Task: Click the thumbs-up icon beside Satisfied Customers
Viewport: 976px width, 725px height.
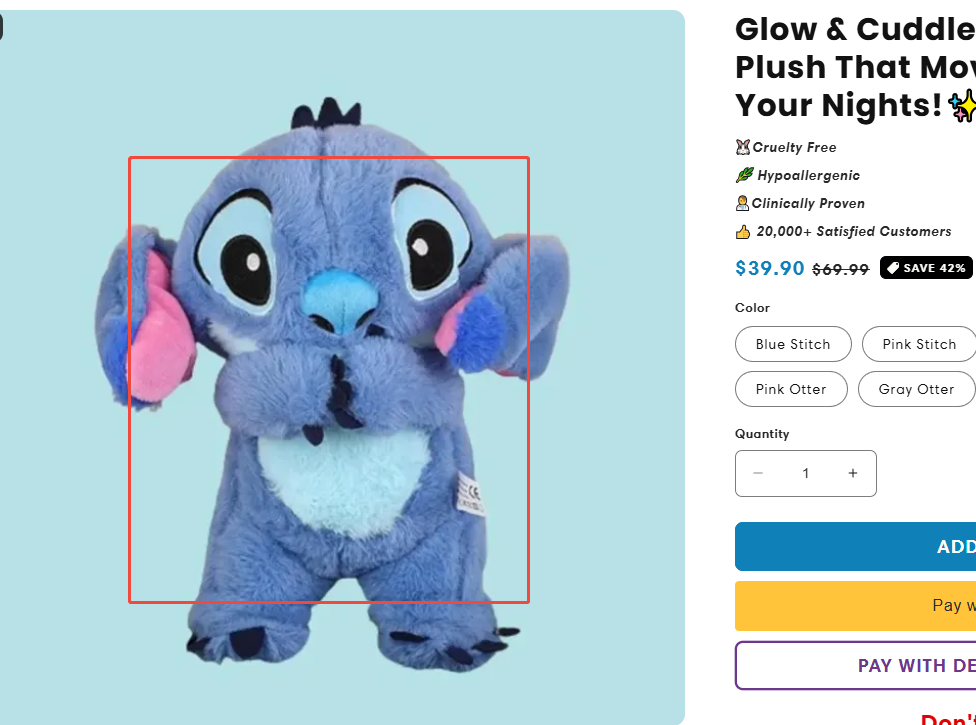Action: tap(743, 232)
